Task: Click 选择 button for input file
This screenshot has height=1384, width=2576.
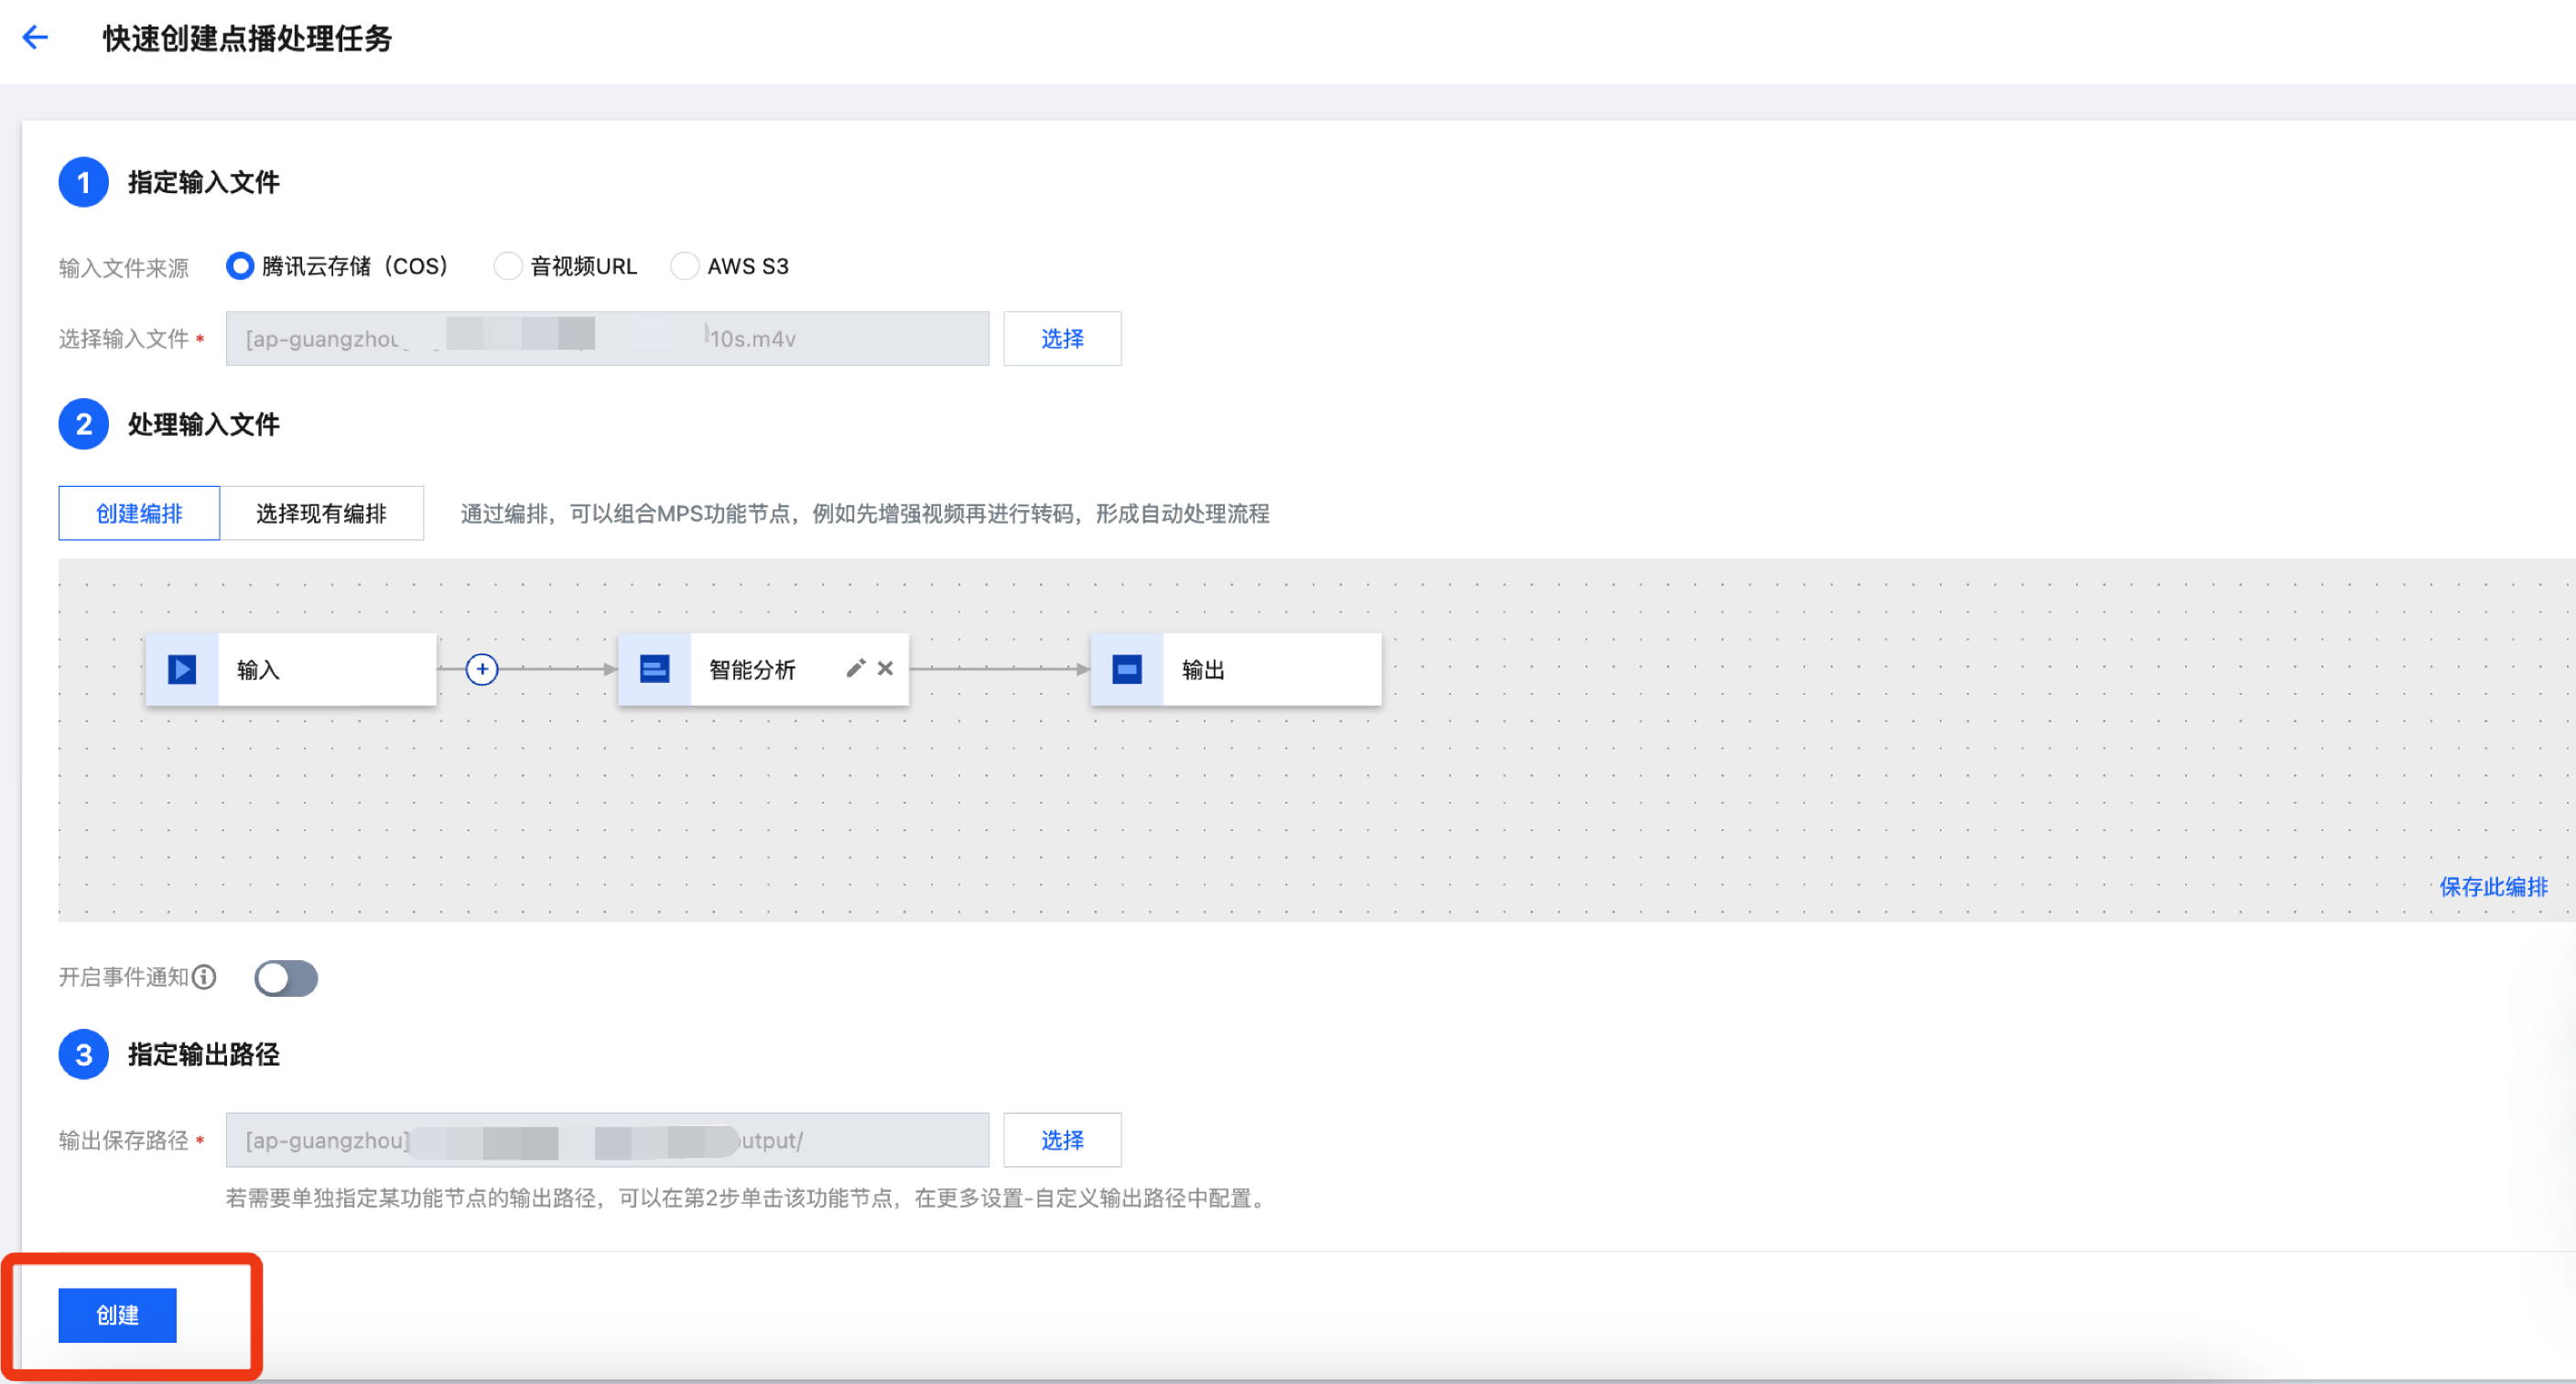Action: point(1062,339)
